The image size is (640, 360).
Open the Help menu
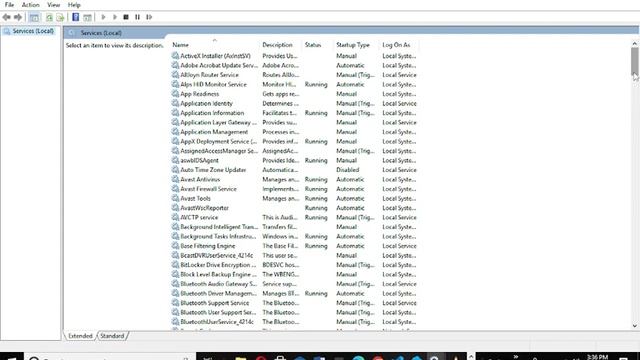(x=74, y=5)
